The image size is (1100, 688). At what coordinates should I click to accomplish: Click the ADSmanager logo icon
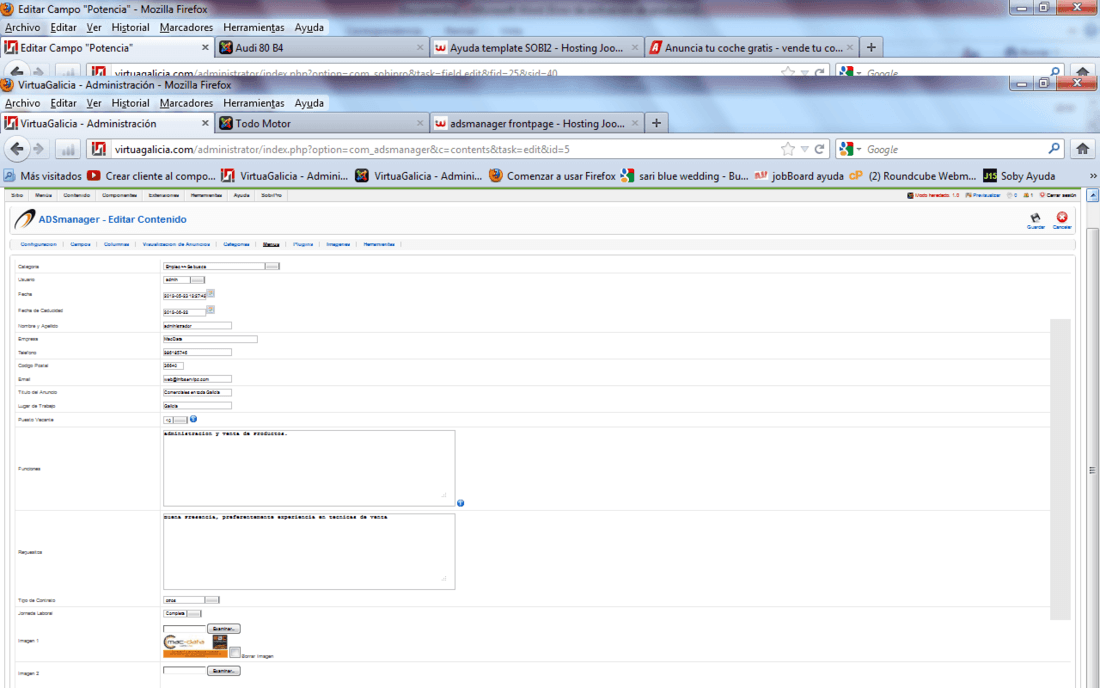(25, 219)
